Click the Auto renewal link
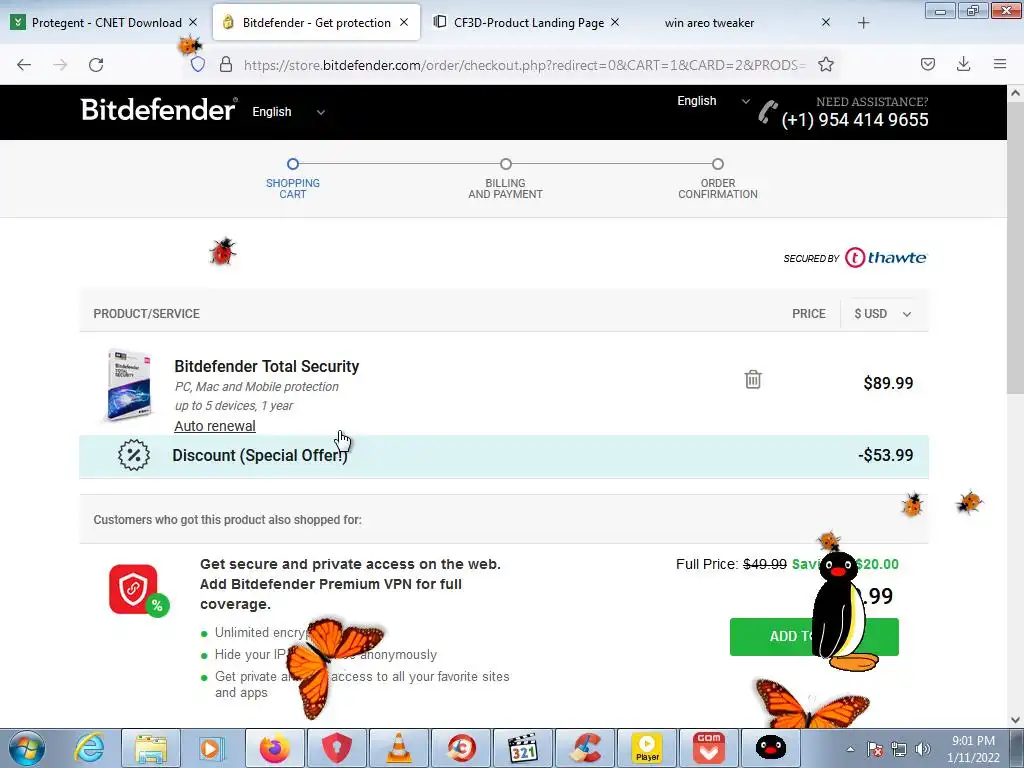 [215, 426]
